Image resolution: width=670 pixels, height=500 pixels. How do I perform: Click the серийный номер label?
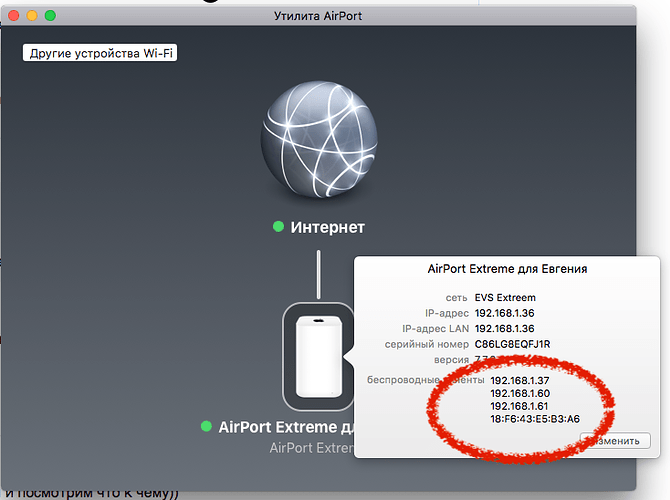tap(426, 344)
